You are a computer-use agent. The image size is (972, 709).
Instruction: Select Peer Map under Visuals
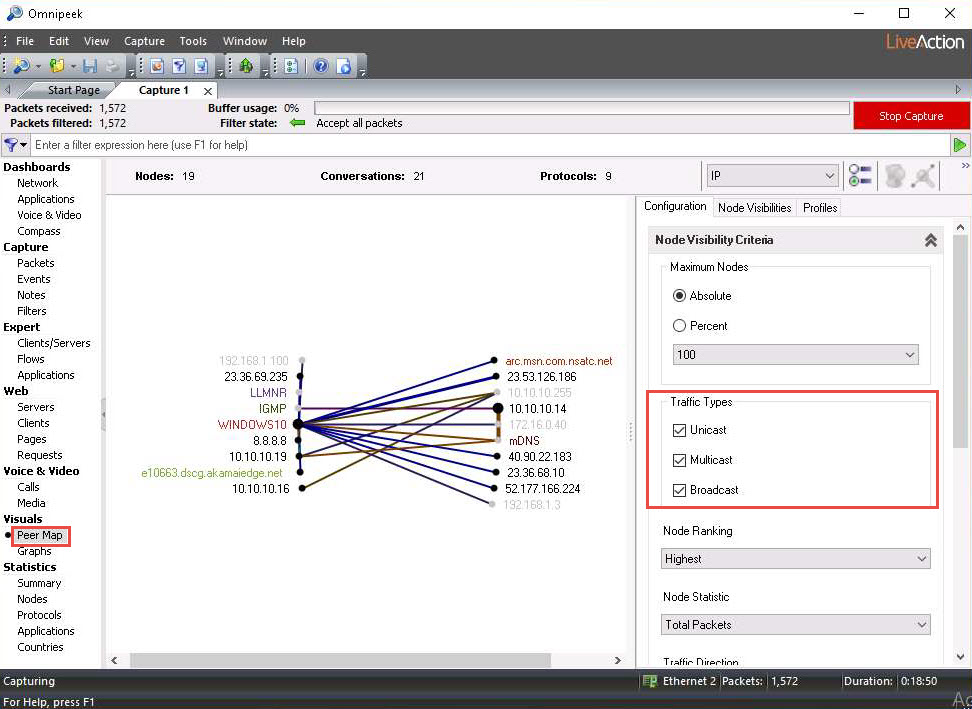[40, 535]
